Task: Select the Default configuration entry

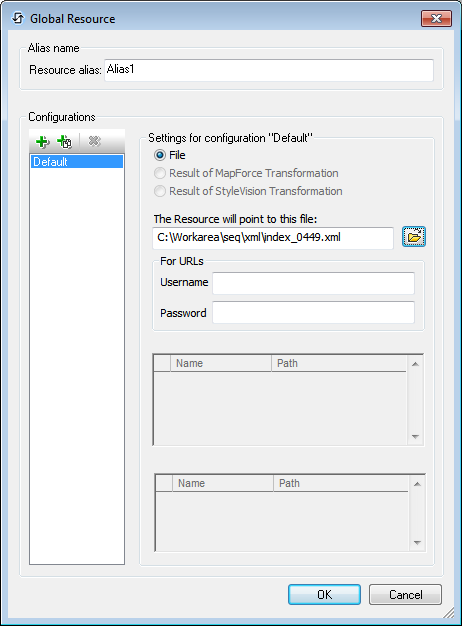Action: coord(77,162)
